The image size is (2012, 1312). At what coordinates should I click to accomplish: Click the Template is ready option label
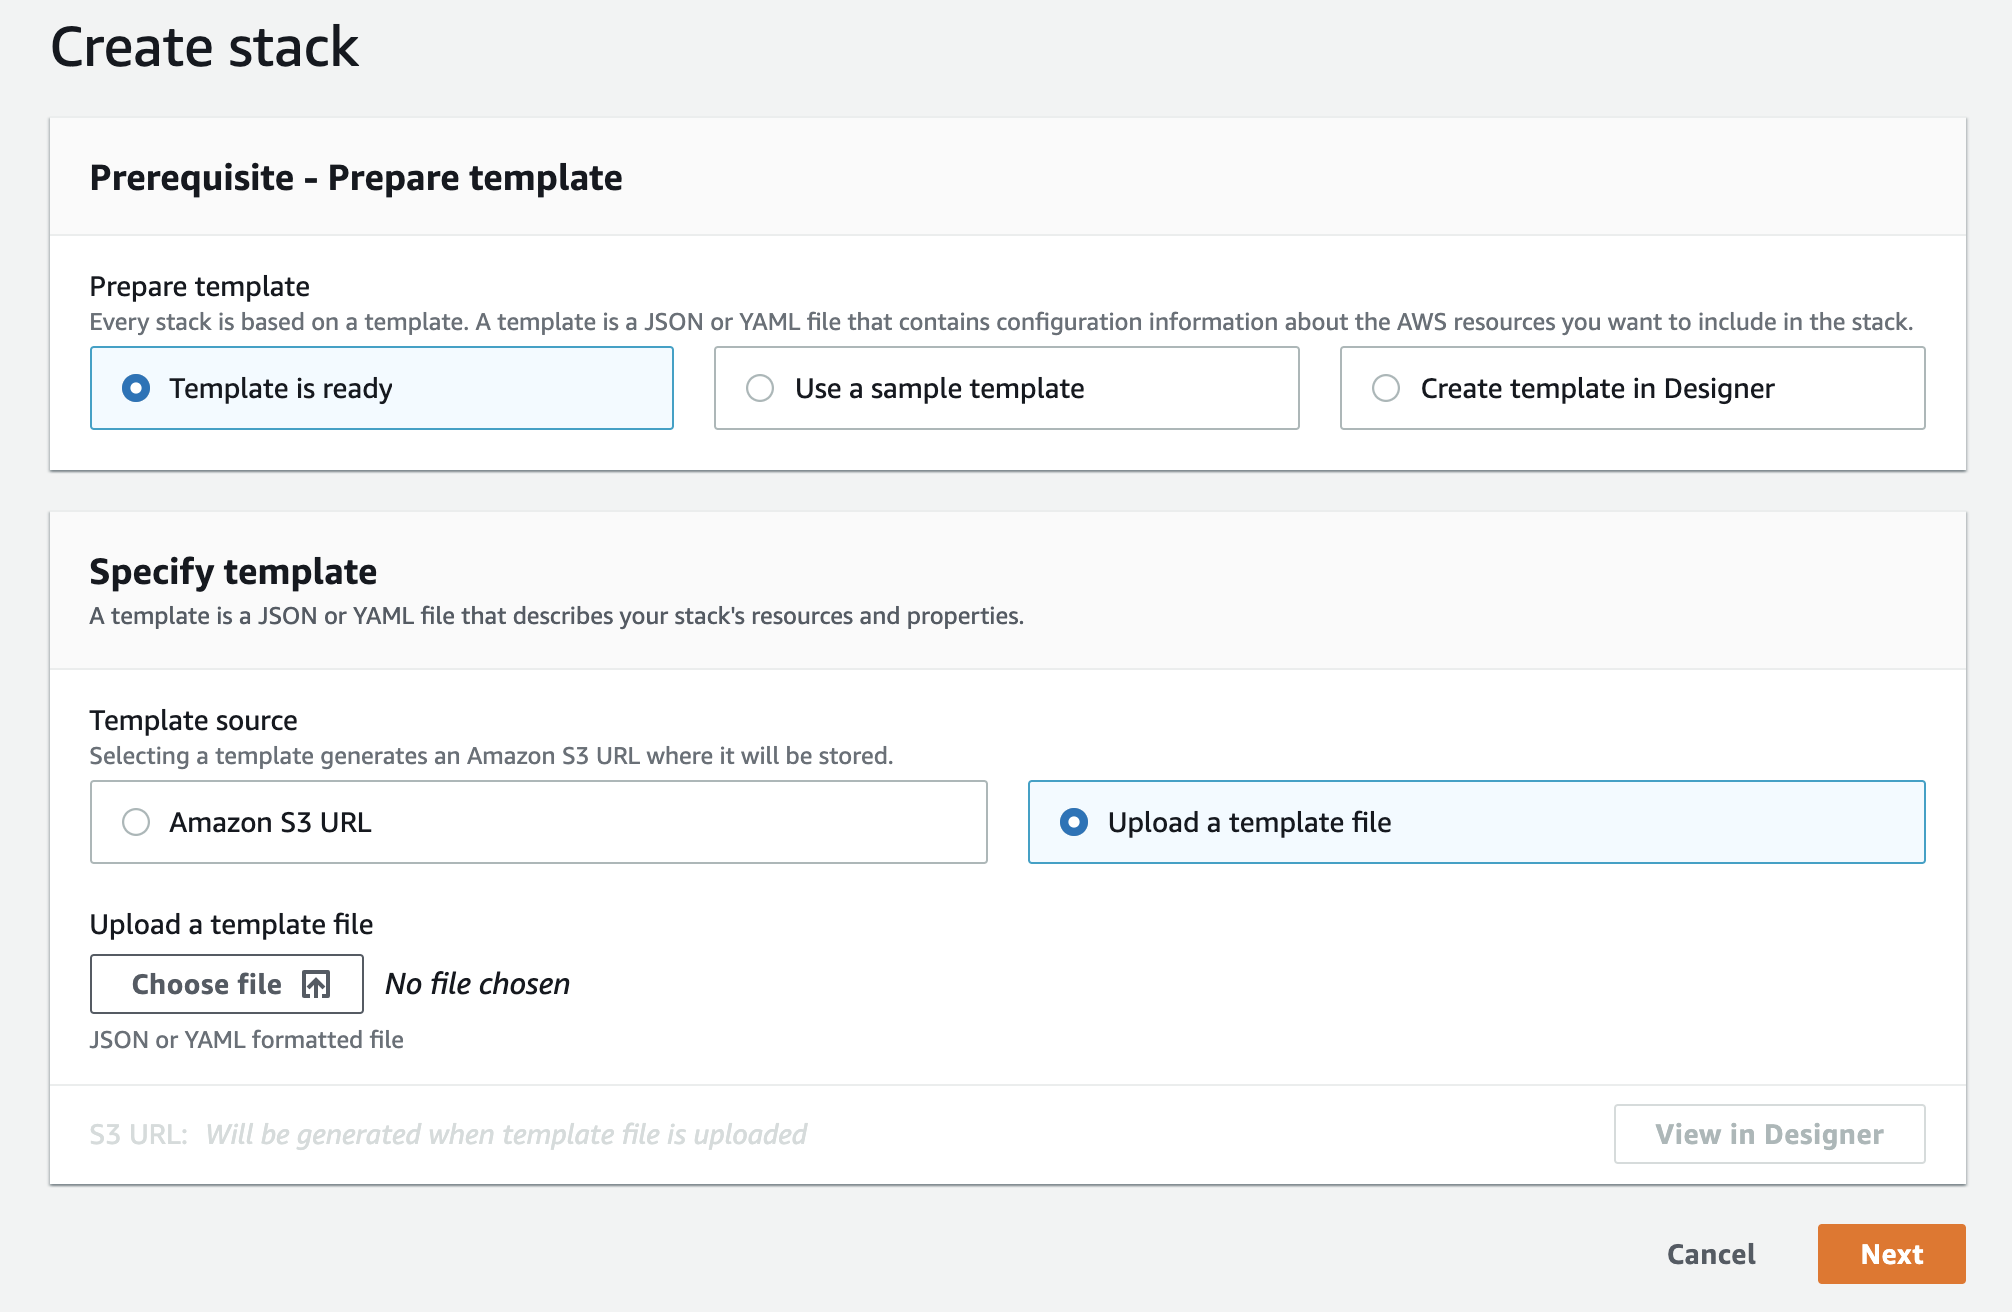[281, 388]
